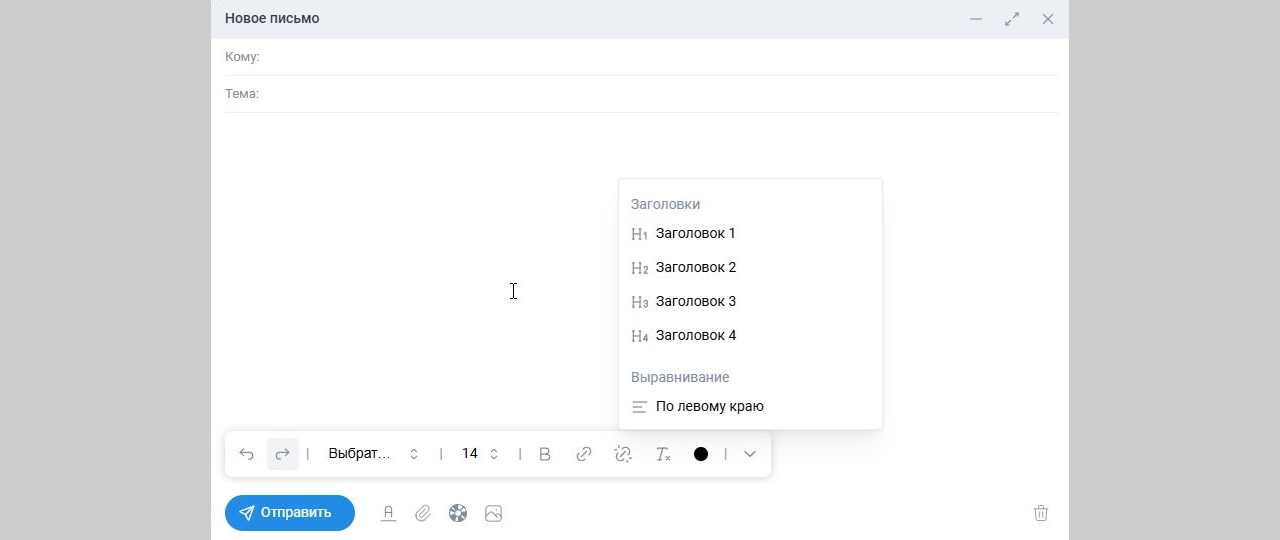1280x540 pixels.
Task: Collapse the extra formatting options chevron
Action: click(x=750, y=454)
